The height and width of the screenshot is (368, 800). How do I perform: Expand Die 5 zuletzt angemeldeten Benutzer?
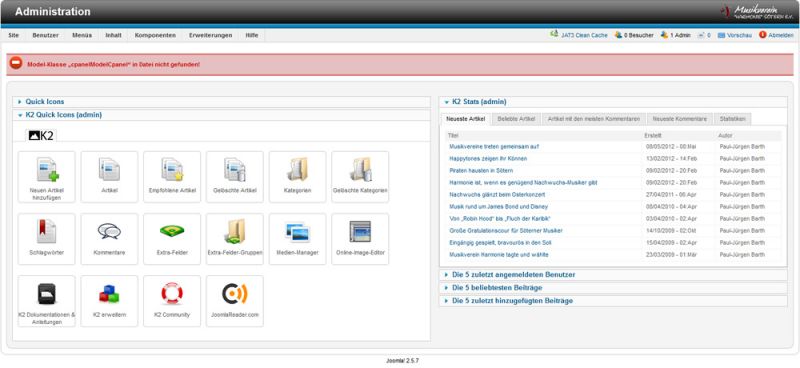[514, 275]
